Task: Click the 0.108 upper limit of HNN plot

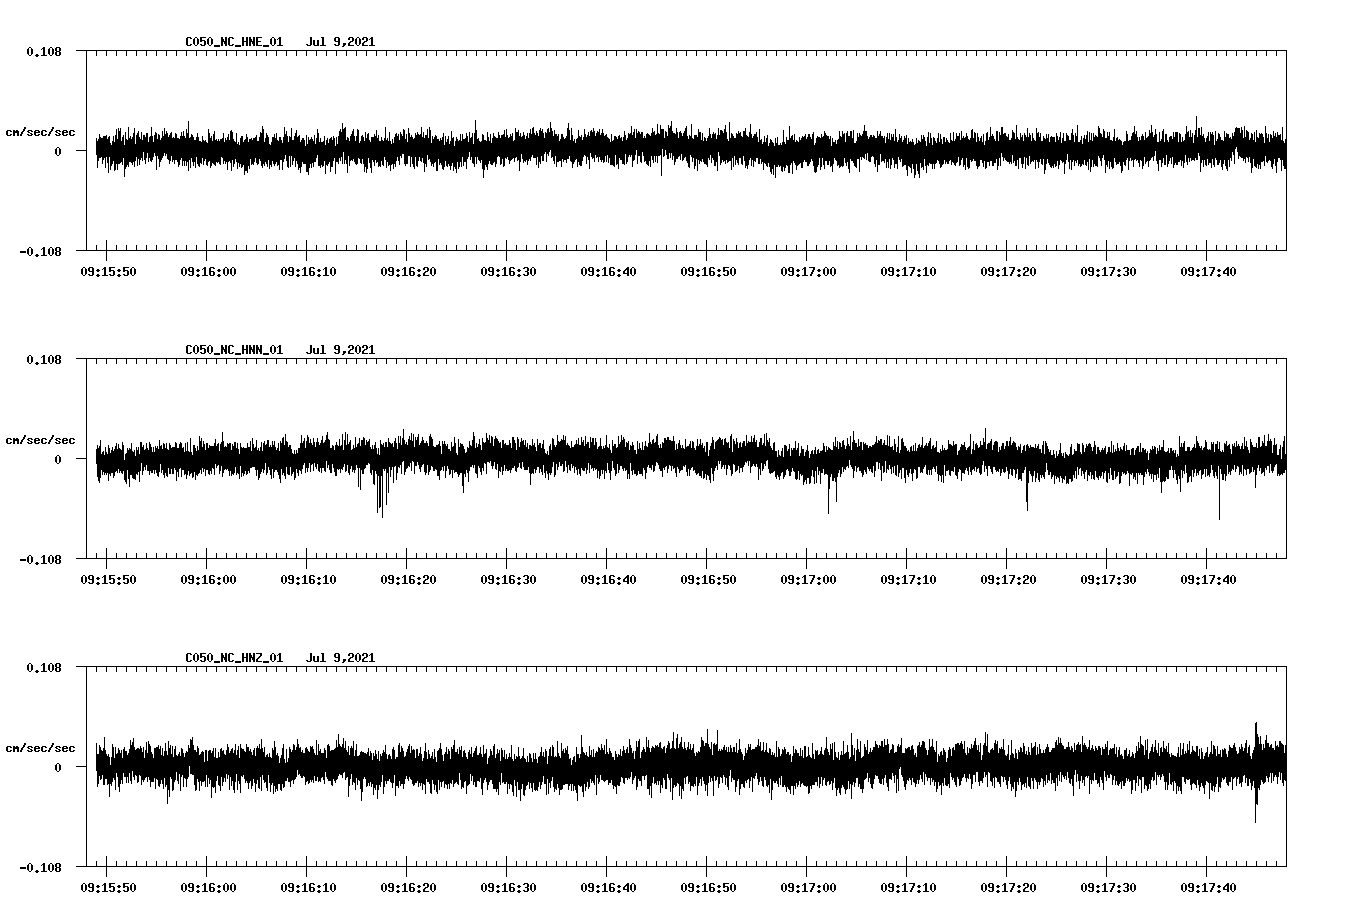Action: click(x=44, y=359)
